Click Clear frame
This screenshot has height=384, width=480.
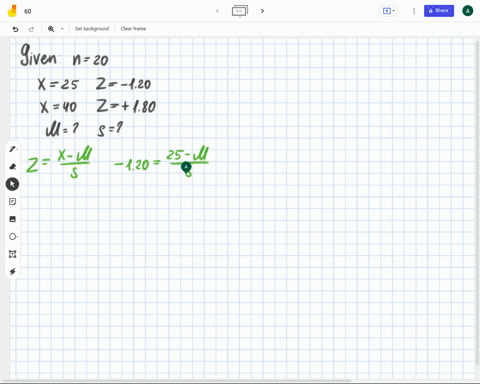coord(133,29)
